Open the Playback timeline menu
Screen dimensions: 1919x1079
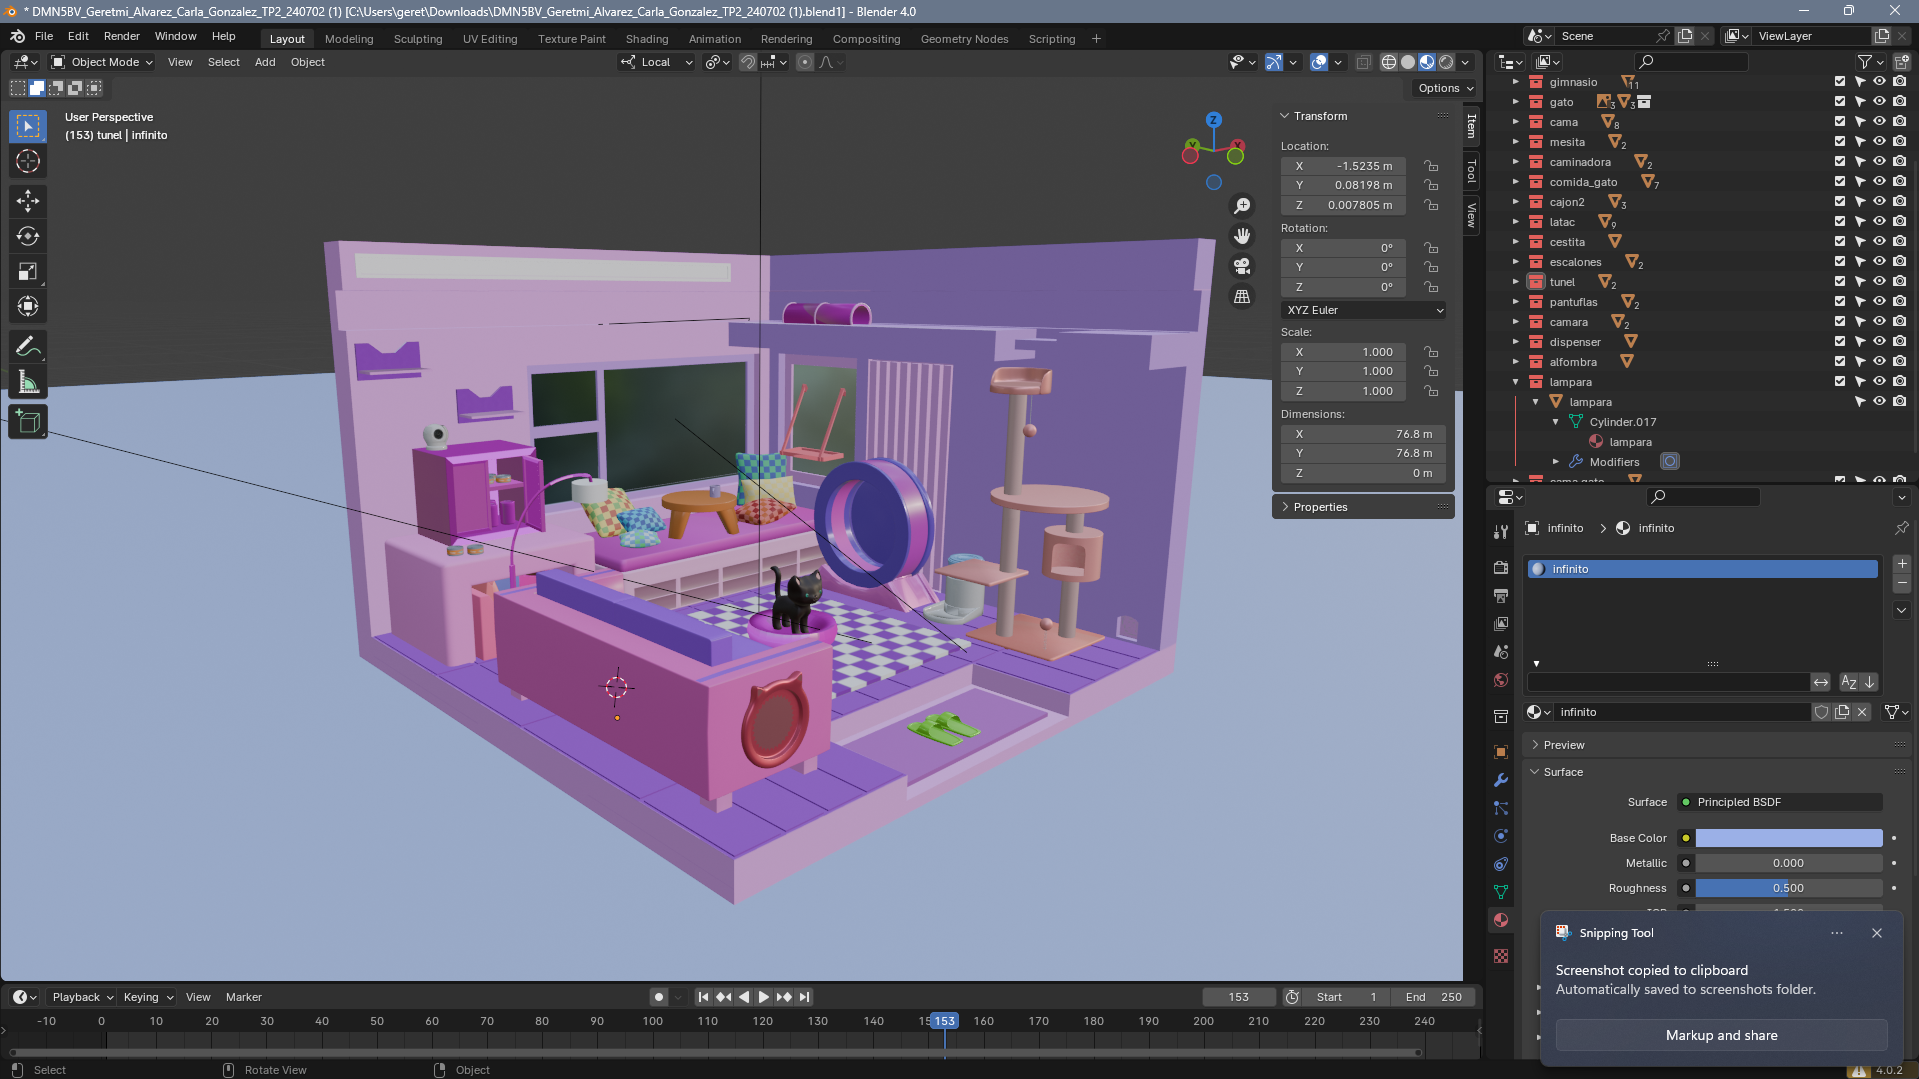pyautogui.click(x=81, y=997)
